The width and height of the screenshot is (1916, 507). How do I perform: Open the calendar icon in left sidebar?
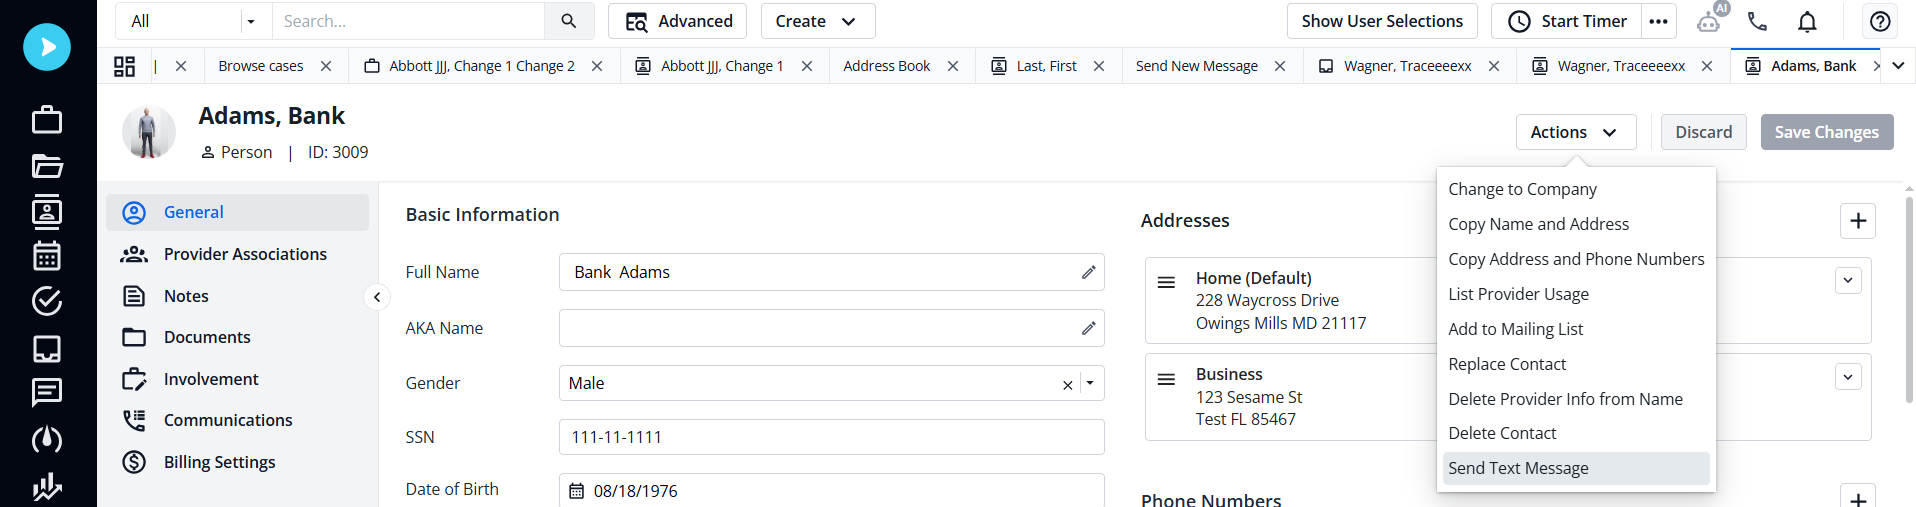[x=47, y=256]
